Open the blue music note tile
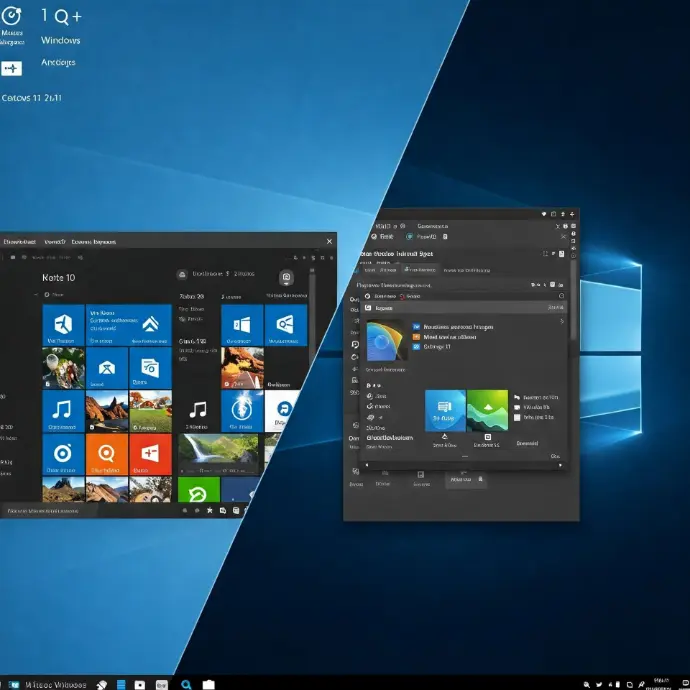 click(63, 411)
